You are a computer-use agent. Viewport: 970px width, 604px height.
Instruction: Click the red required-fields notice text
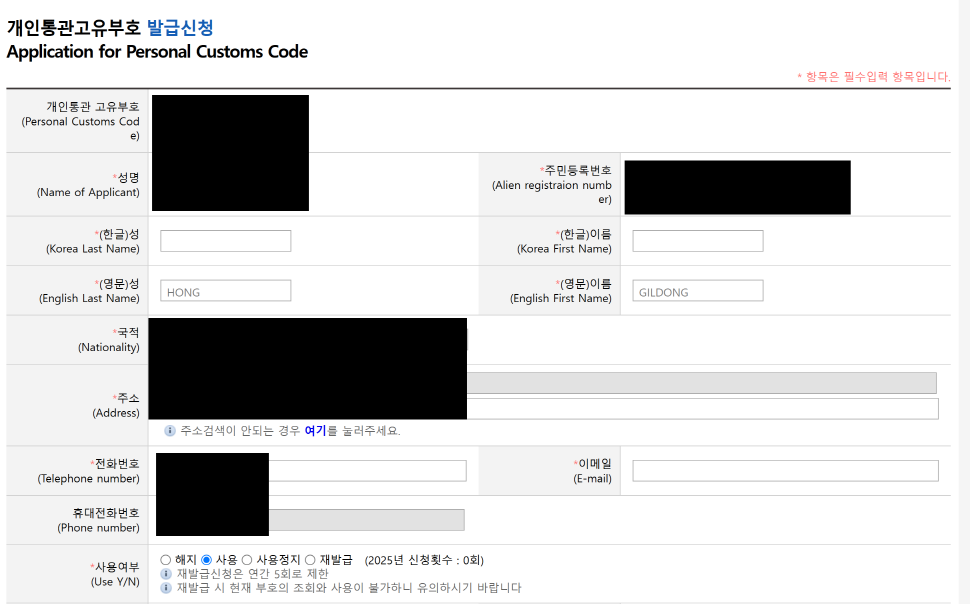873,77
